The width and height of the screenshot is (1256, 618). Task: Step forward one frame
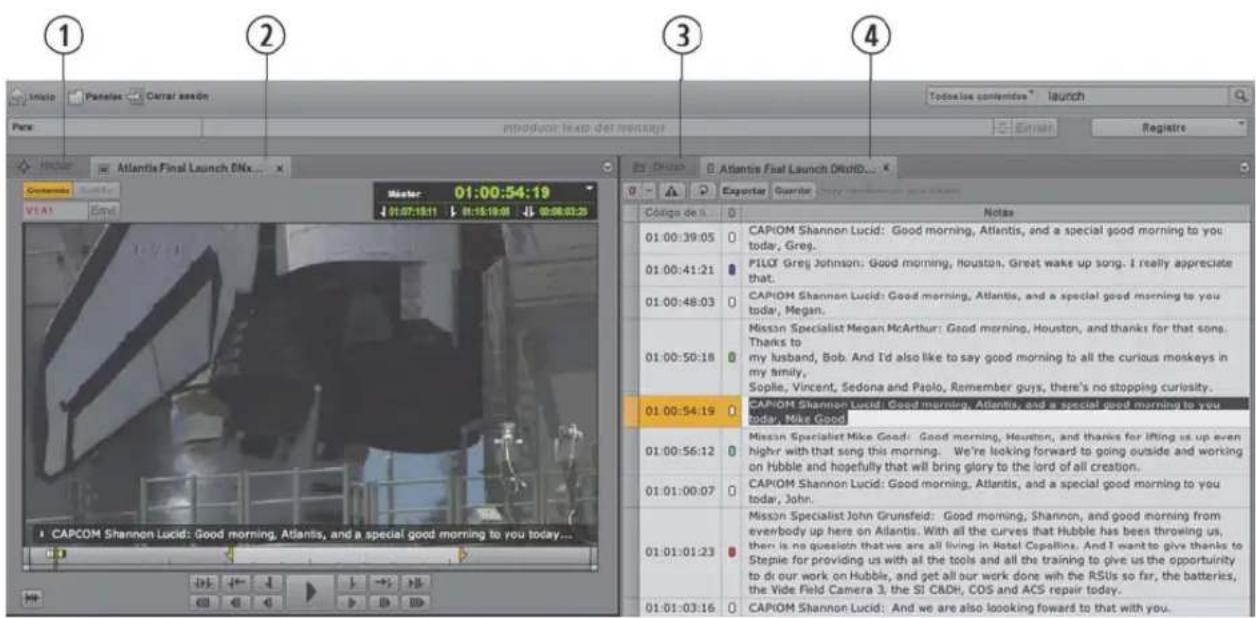point(353,602)
